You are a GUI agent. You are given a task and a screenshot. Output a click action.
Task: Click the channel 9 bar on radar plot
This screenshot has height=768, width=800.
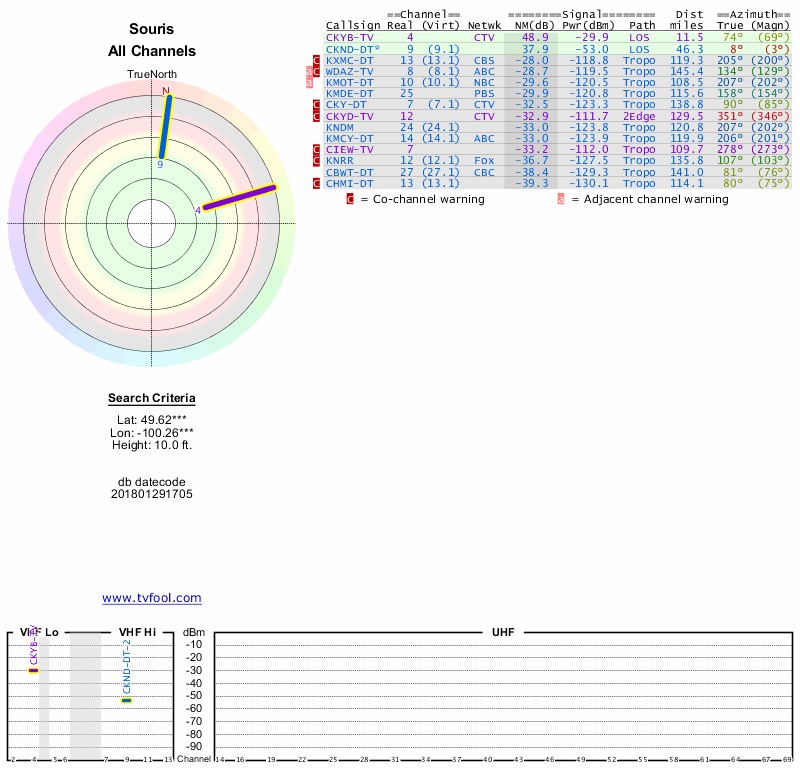(165, 125)
